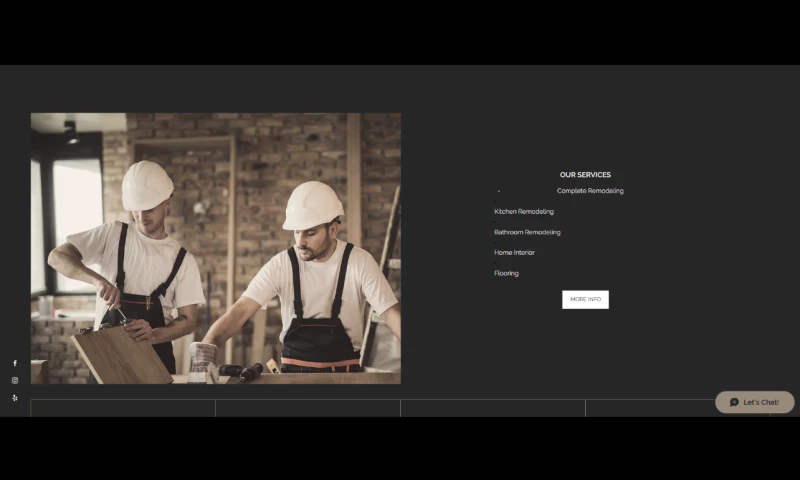
Task: Select the OUR SERVICES heading
Action: point(585,174)
